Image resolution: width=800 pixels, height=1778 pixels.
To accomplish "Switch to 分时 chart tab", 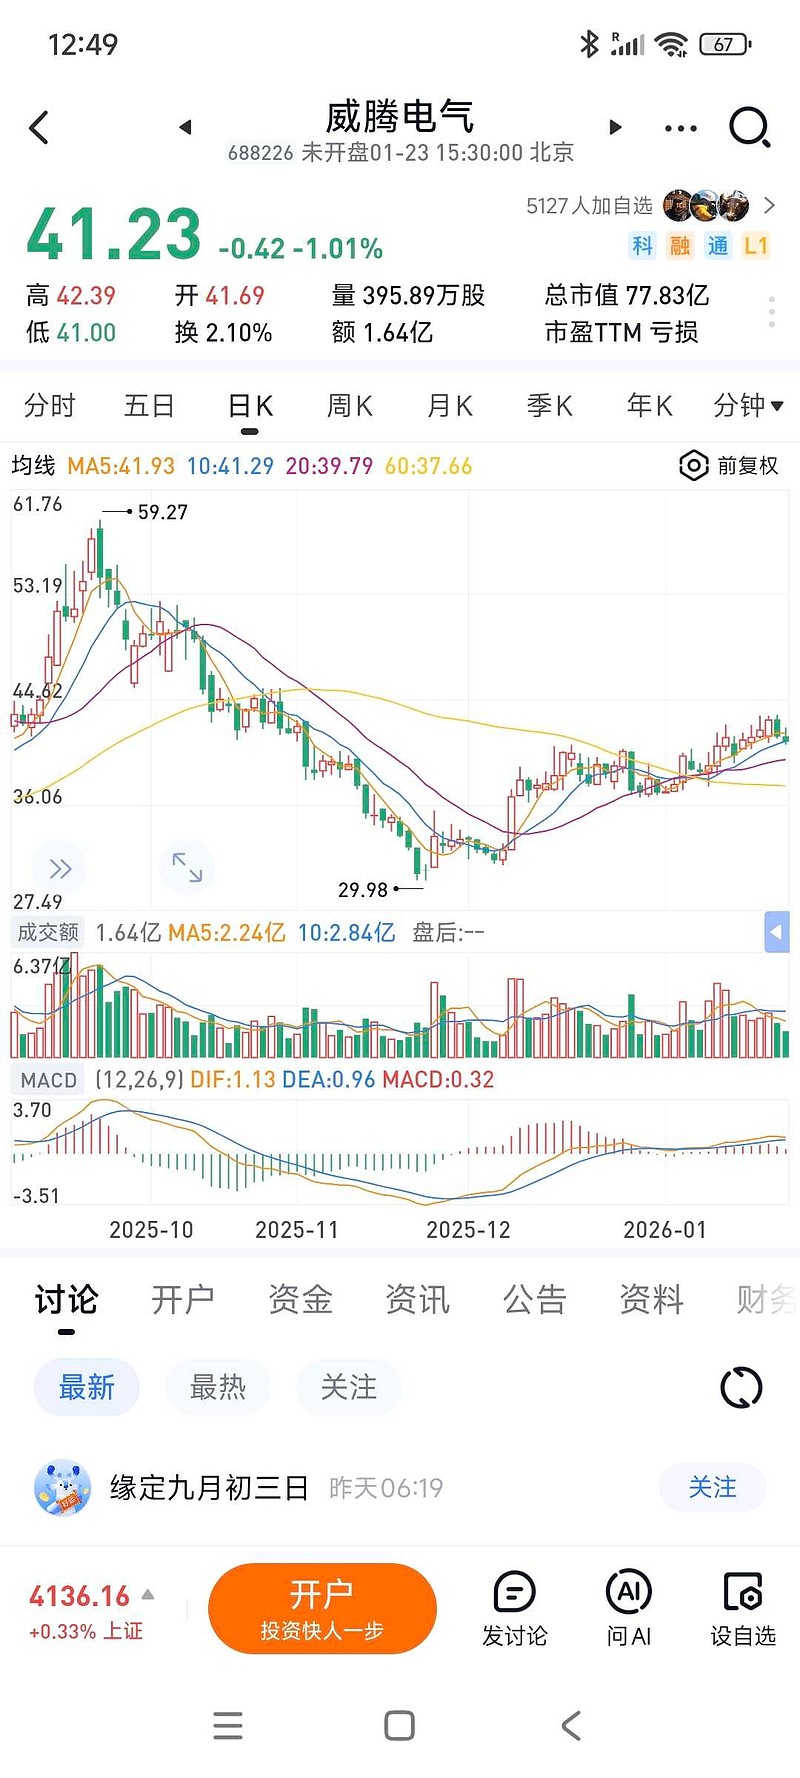I will [50, 406].
